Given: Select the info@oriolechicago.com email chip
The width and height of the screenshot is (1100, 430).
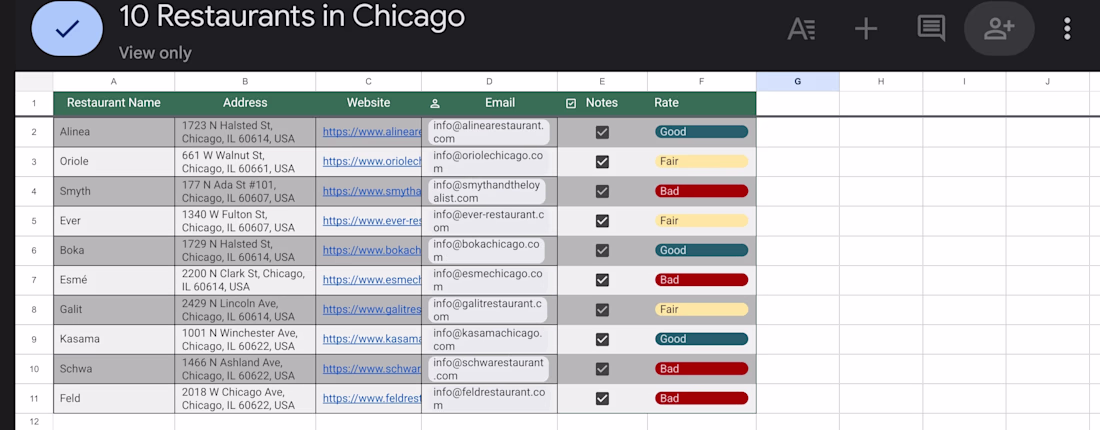Looking at the screenshot, I should pos(489,161).
